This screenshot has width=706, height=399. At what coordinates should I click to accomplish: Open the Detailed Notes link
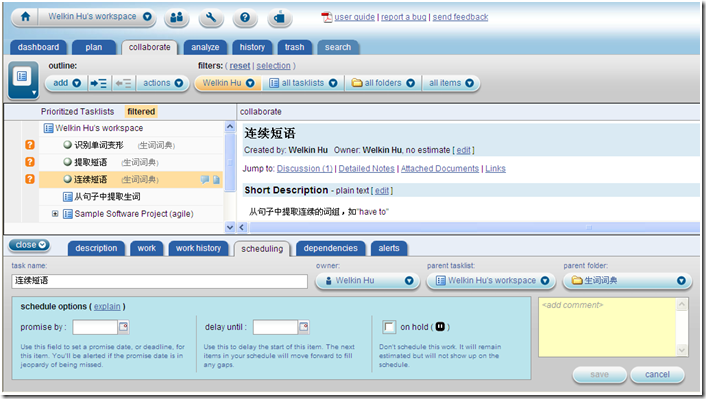[367, 168]
